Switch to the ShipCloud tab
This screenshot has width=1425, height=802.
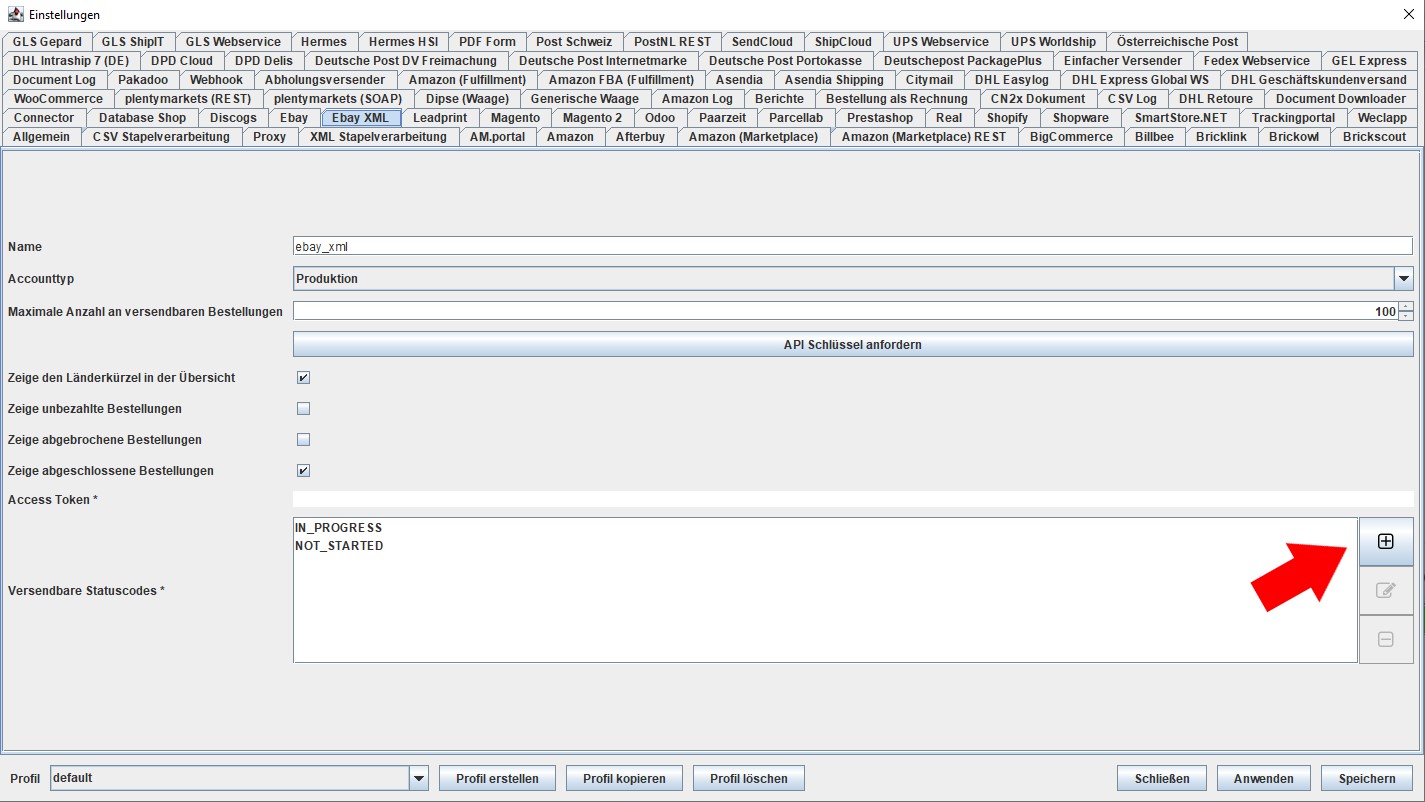click(x=843, y=42)
